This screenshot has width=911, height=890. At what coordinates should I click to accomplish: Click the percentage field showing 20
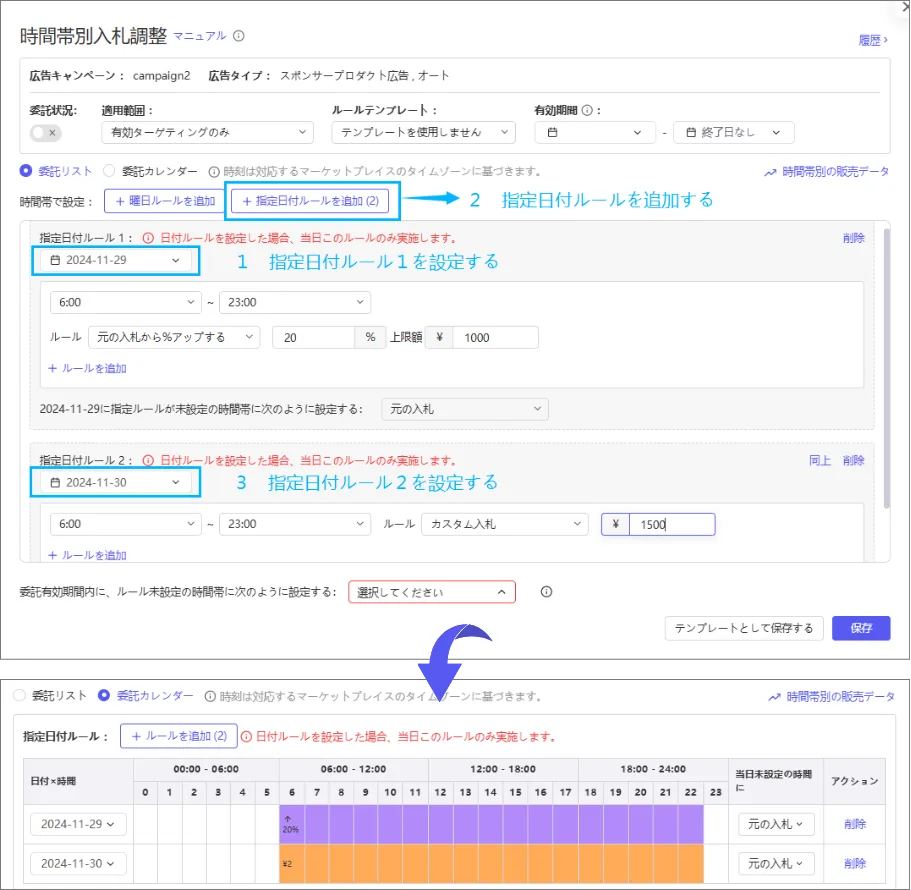pos(314,338)
